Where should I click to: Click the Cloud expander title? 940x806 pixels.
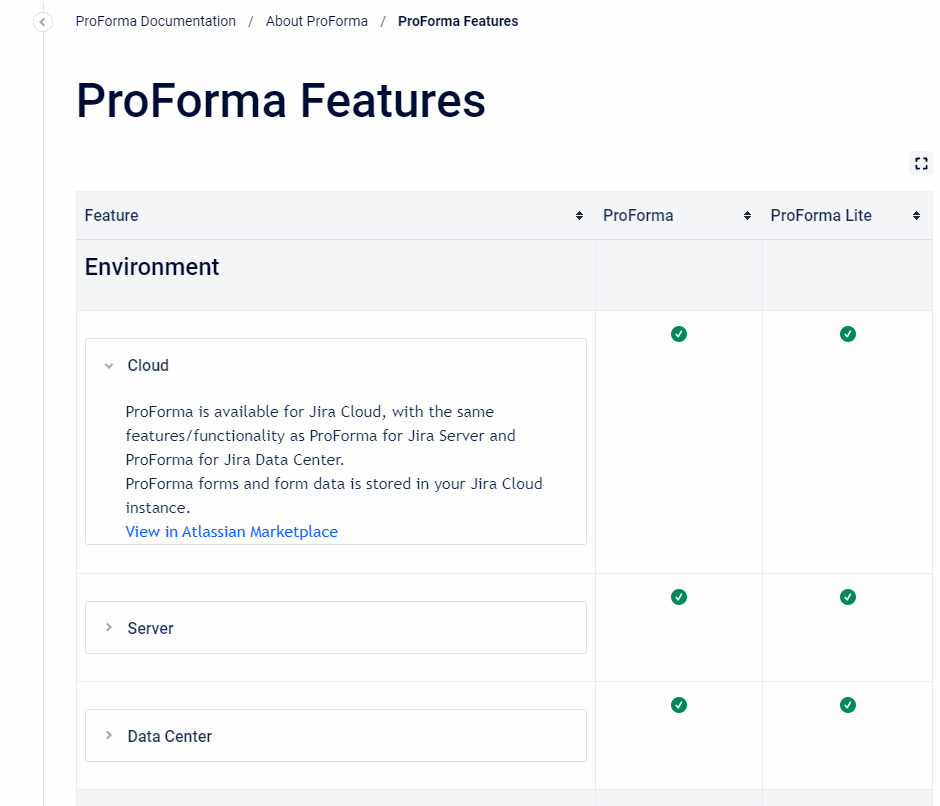[x=148, y=365]
